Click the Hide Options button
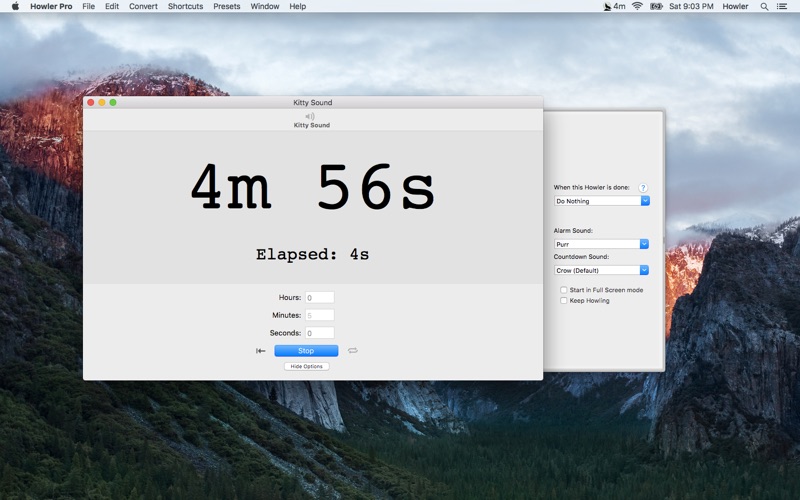 point(307,366)
